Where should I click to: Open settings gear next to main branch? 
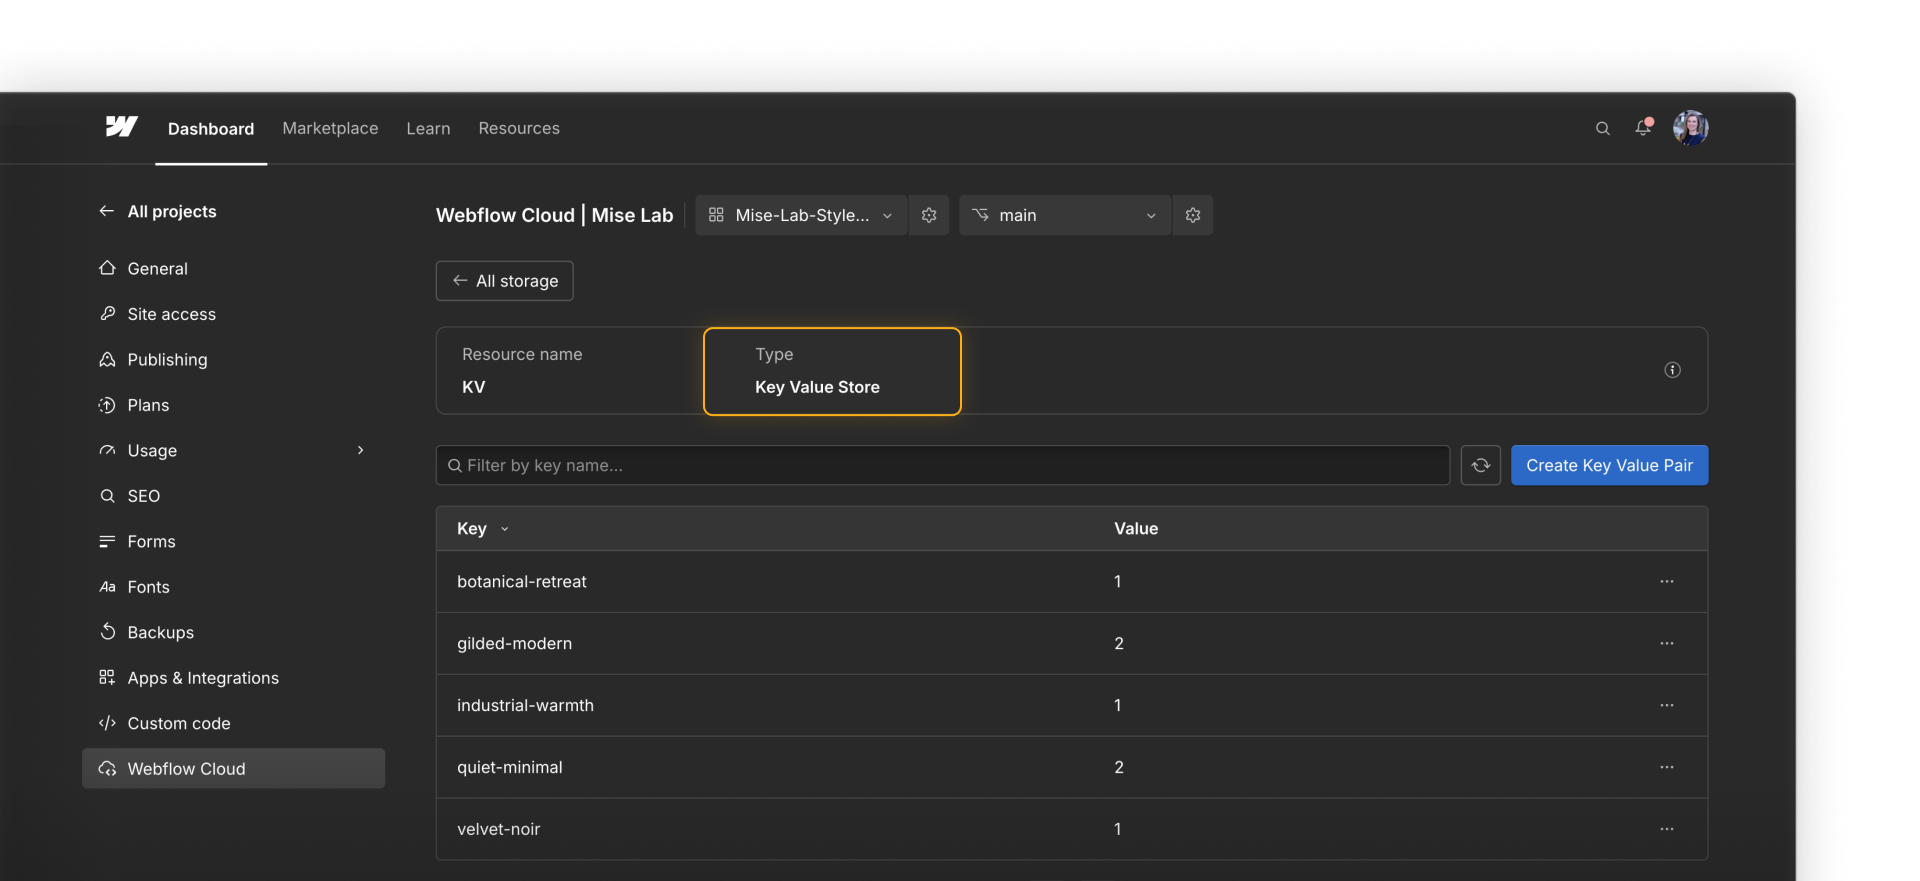[x=1193, y=215]
